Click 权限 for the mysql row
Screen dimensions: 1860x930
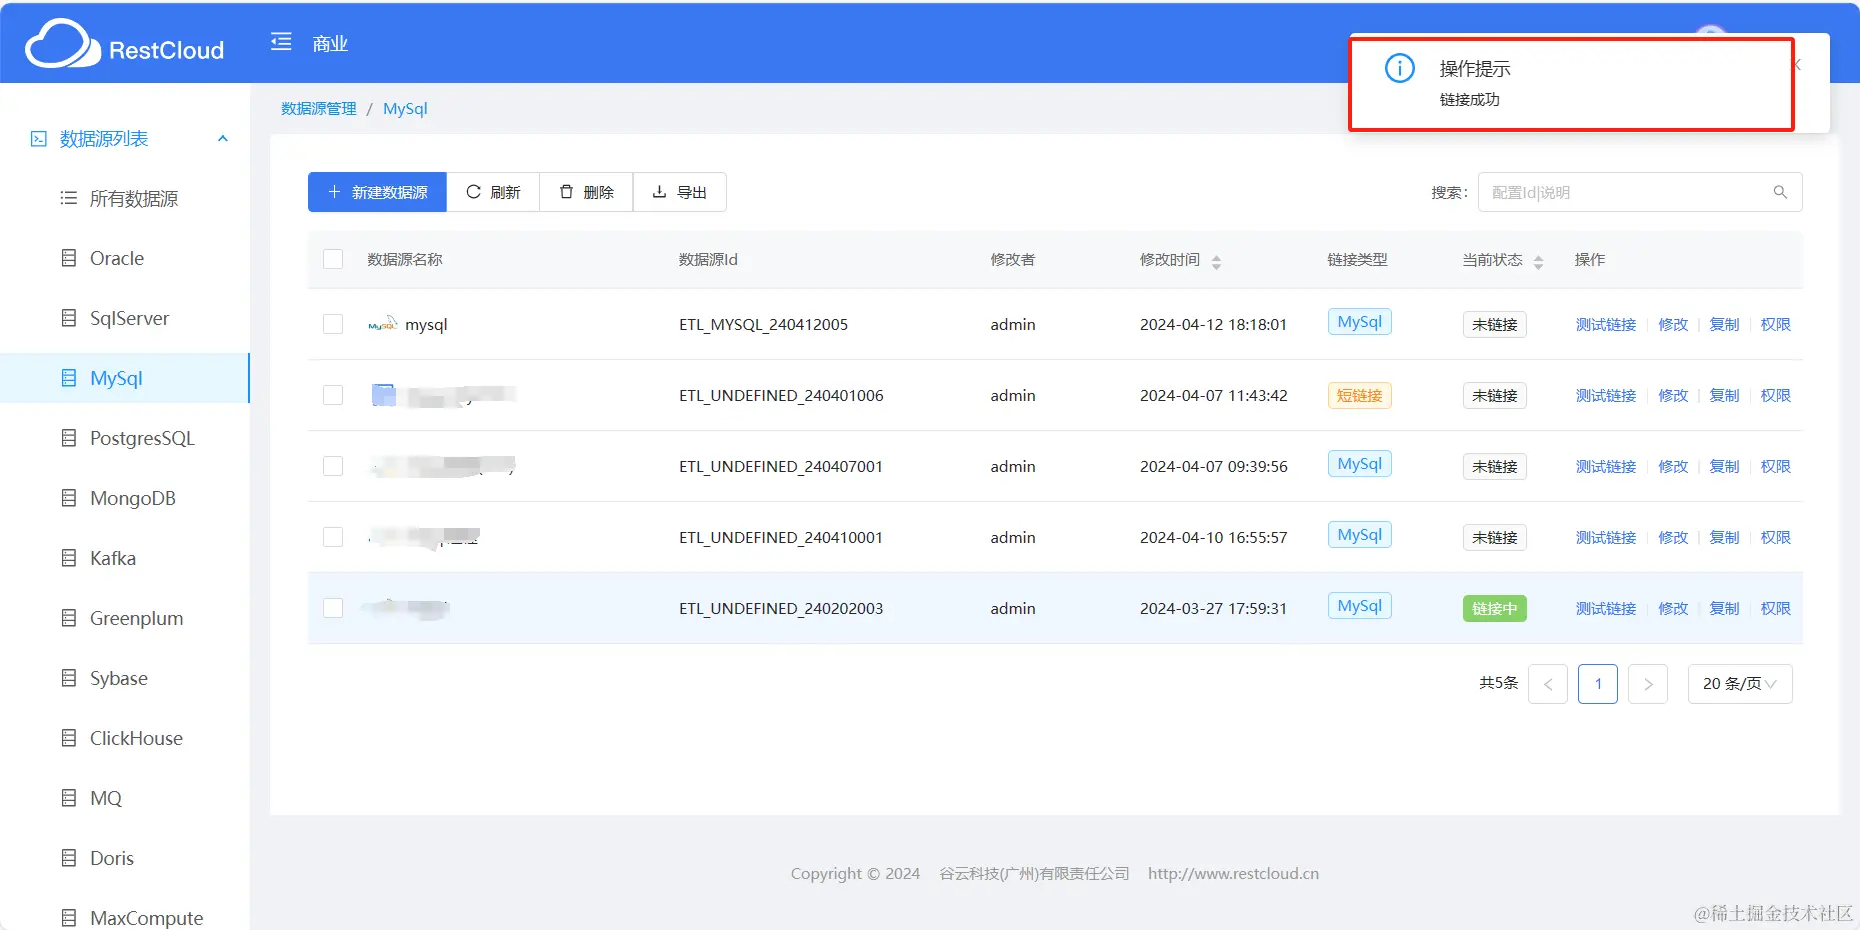1776,324
